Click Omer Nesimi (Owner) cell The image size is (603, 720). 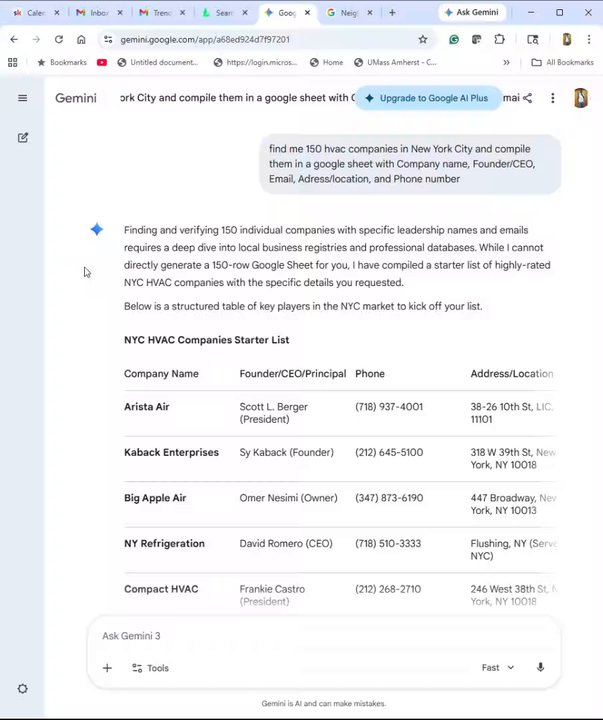(288, 498)
